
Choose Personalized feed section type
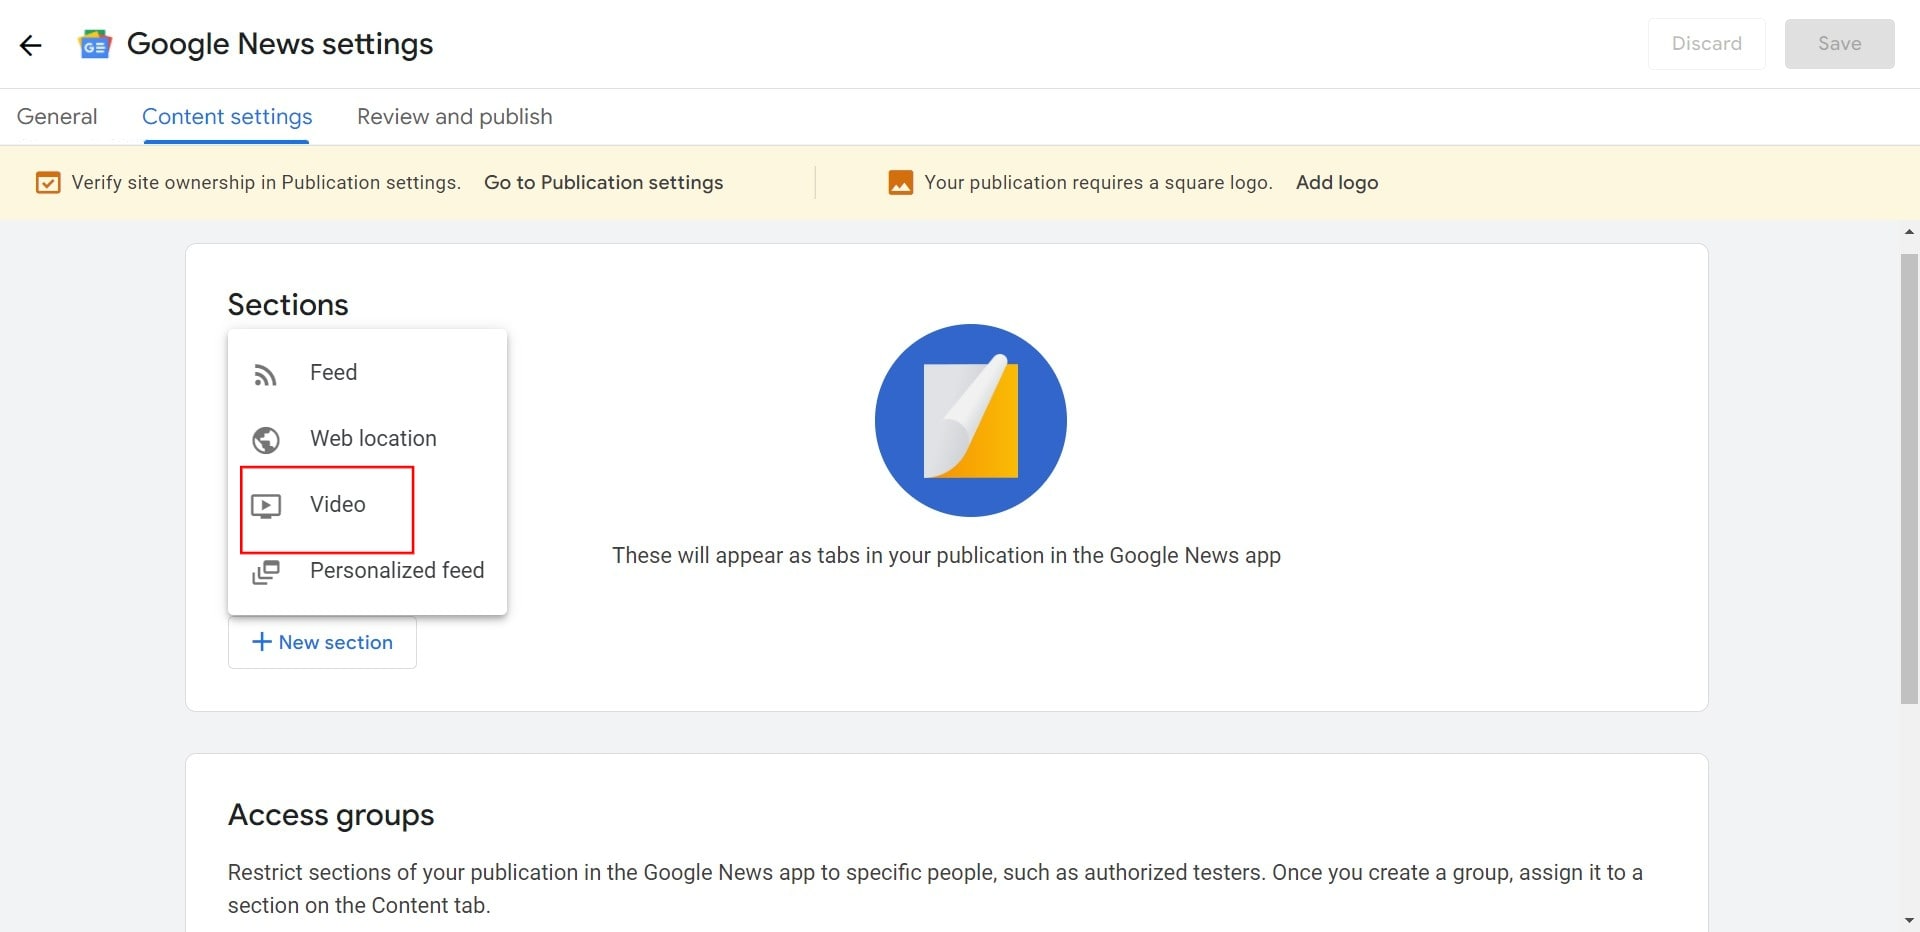tap(367, 570)
